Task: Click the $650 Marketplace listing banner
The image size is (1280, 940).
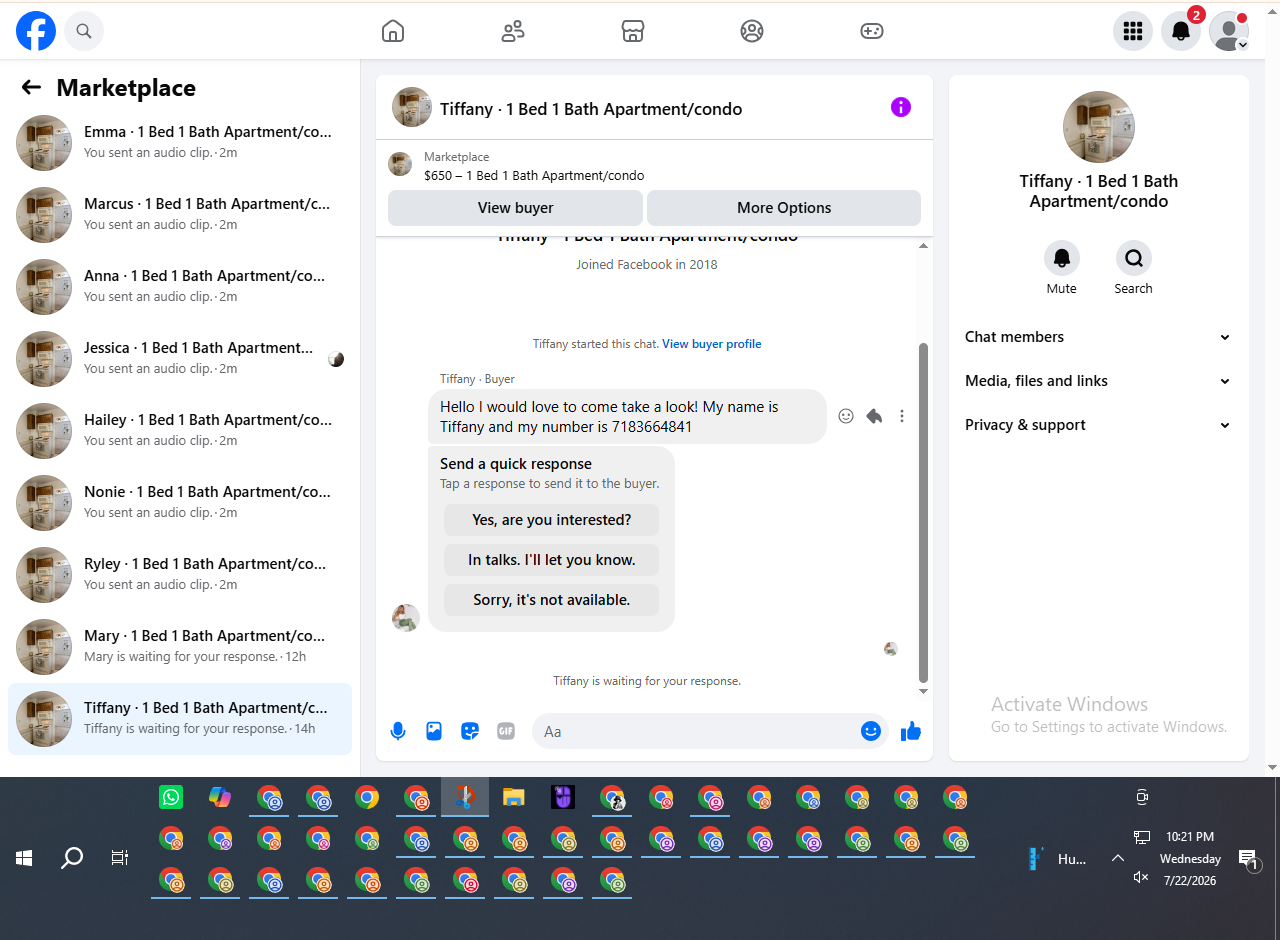Action: coord(654,166)
